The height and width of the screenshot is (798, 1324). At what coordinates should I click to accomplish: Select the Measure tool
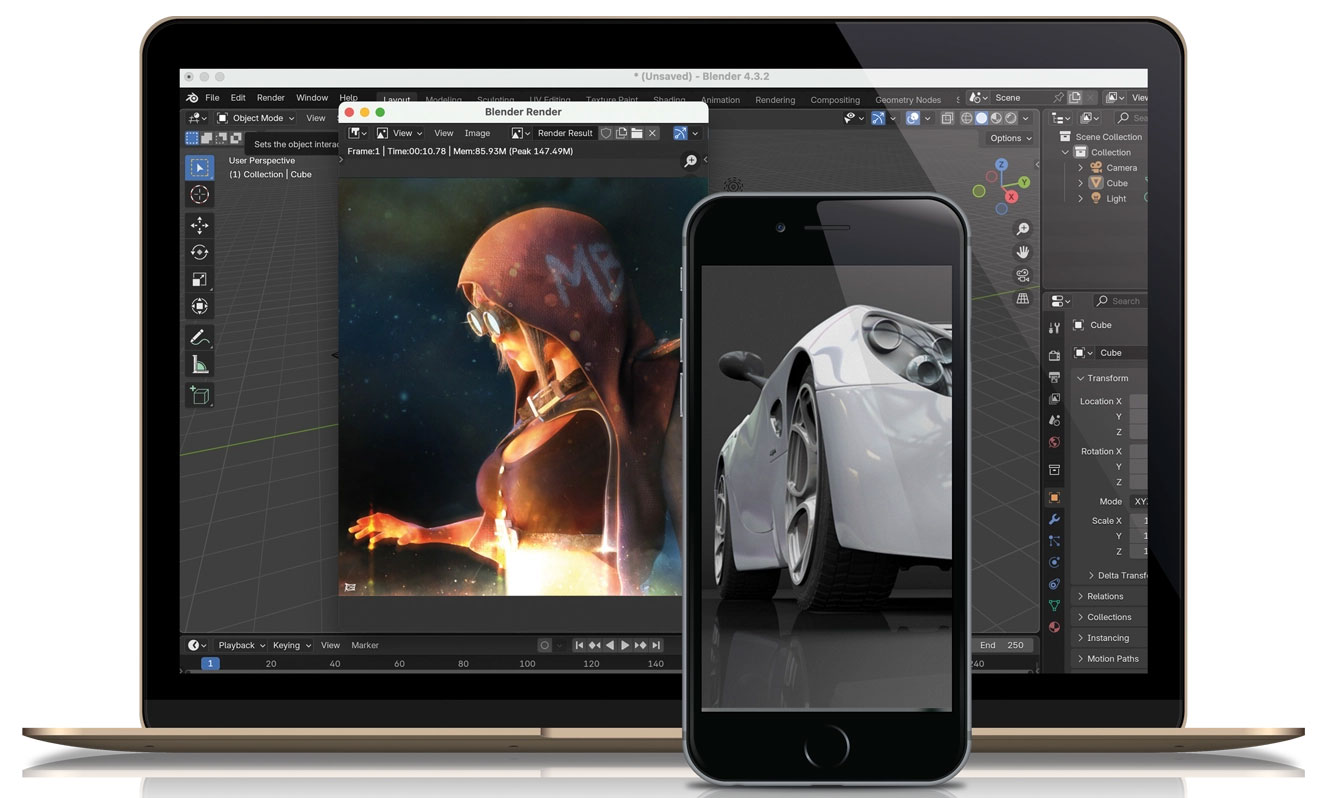pos(199,365)
